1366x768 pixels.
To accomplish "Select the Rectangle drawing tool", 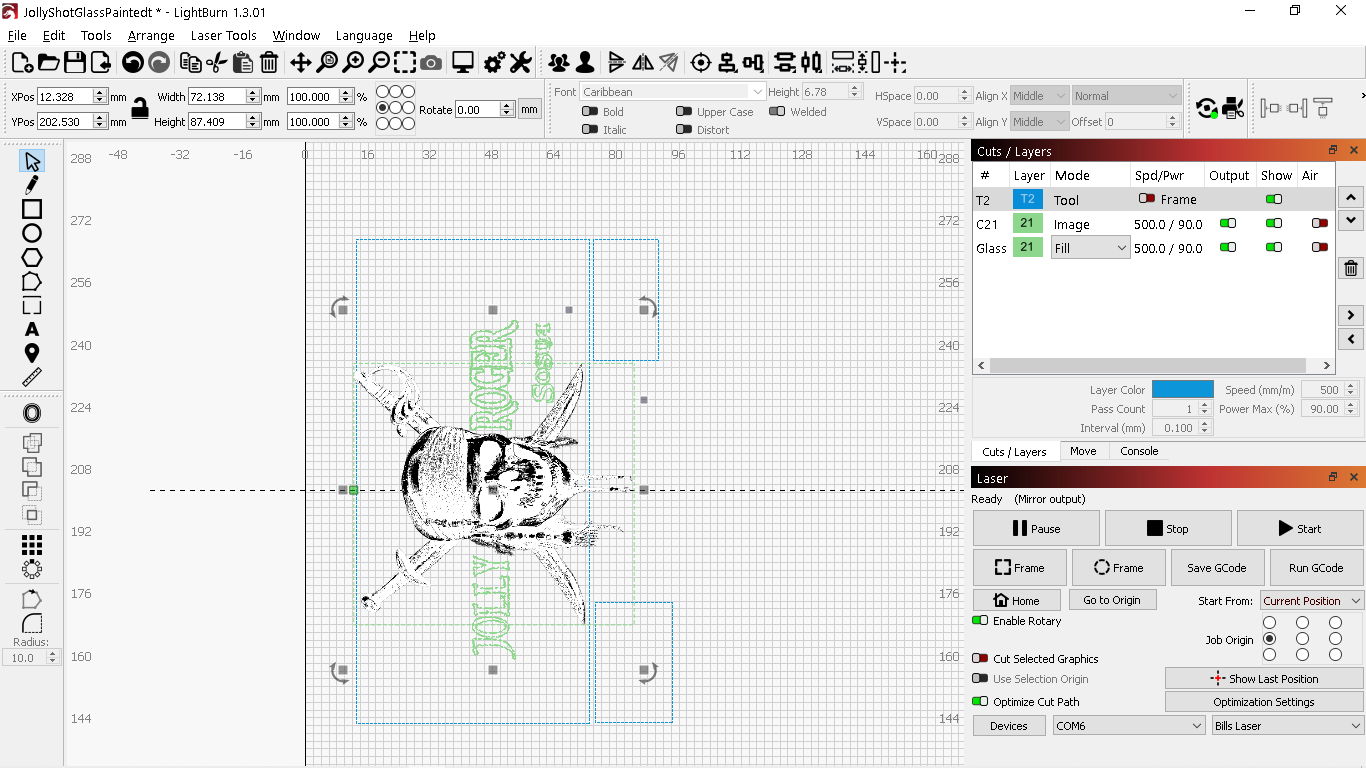I will [x=32, y=209].
